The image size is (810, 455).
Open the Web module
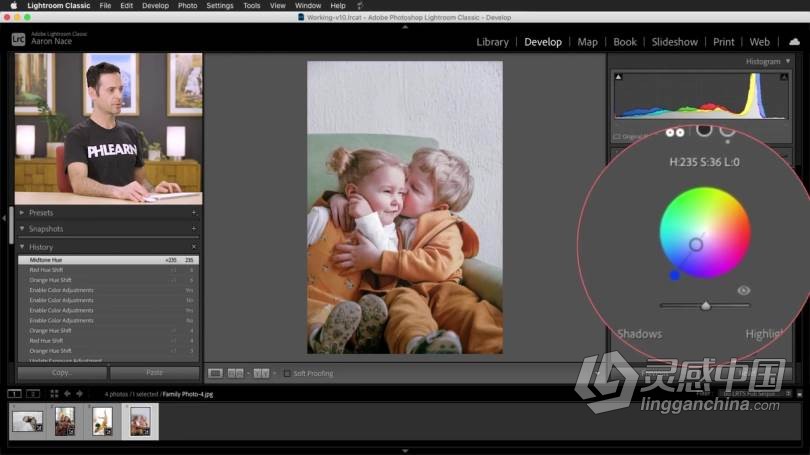(x=759, y=42)
